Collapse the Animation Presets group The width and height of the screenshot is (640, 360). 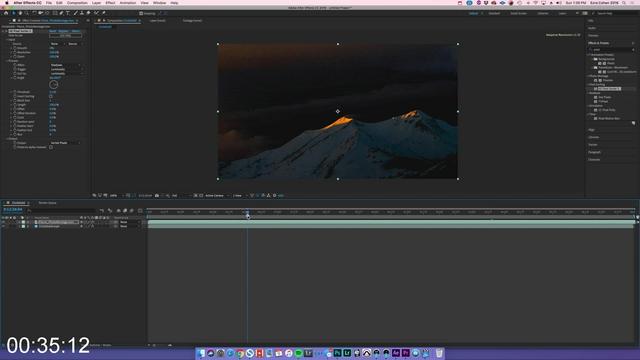point(589,55)
